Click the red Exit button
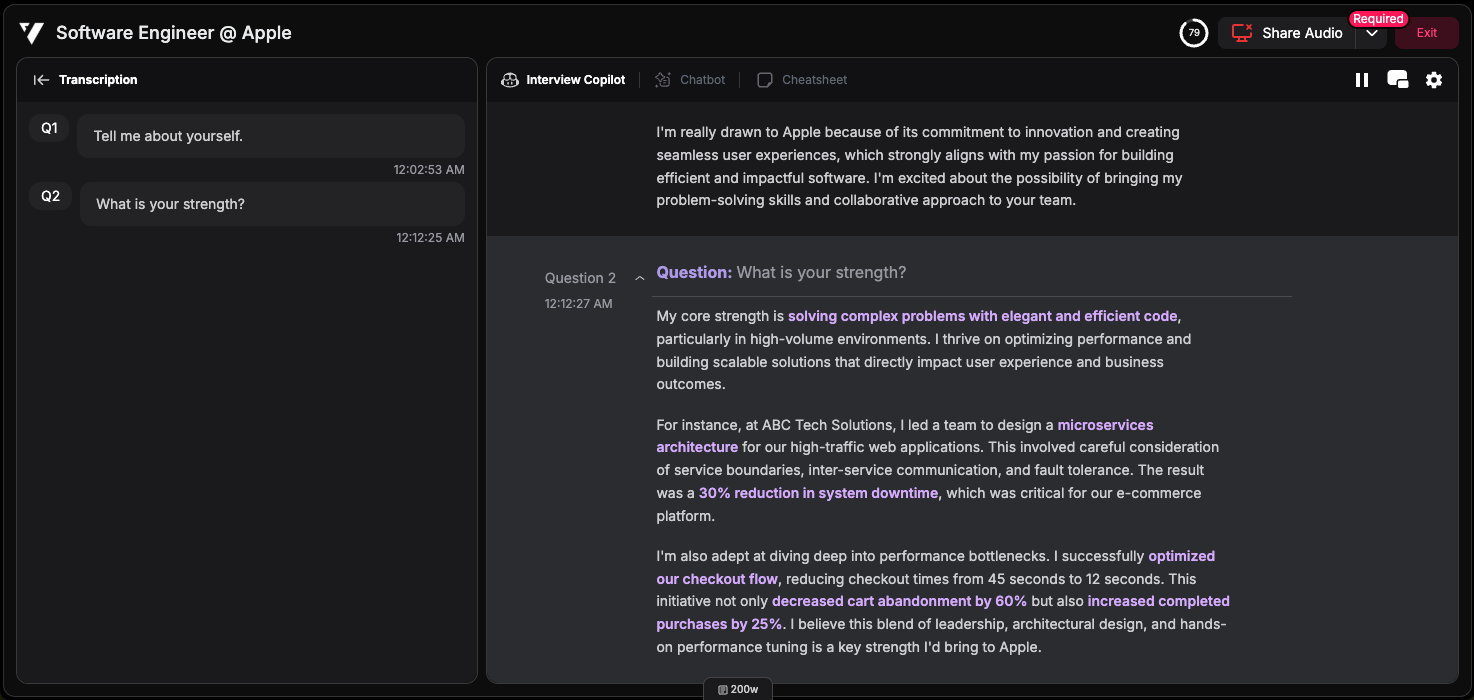 (x=1426, y=33)
